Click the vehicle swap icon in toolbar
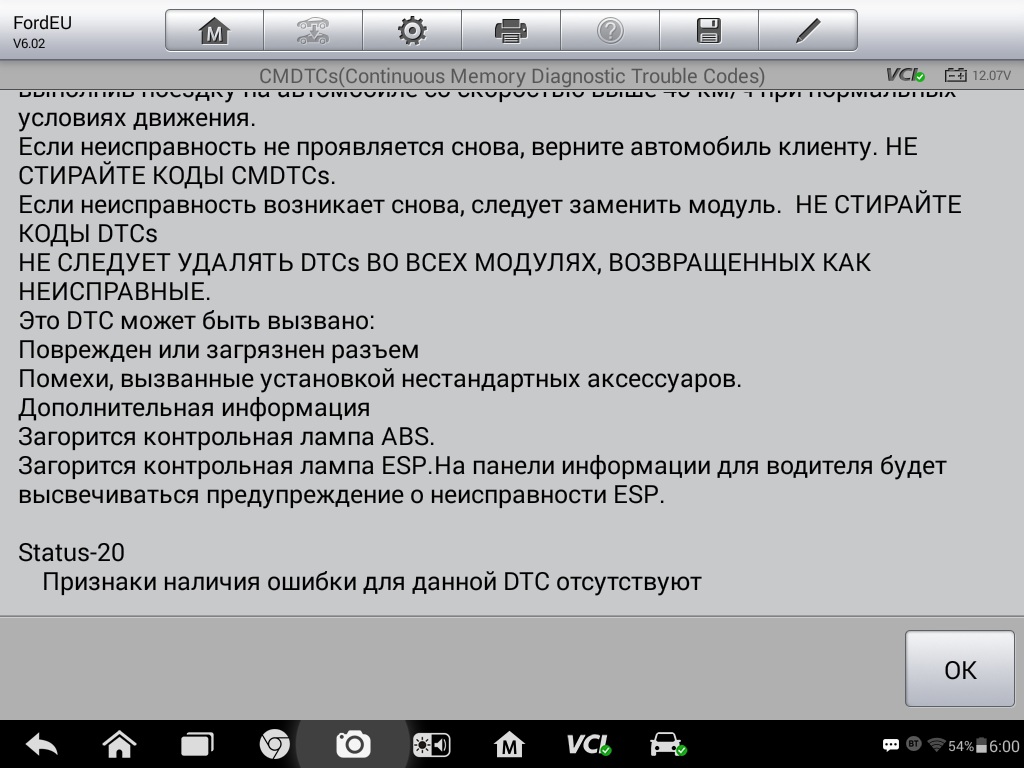Viewport: 1024px width, 768px height. [312, 31]
